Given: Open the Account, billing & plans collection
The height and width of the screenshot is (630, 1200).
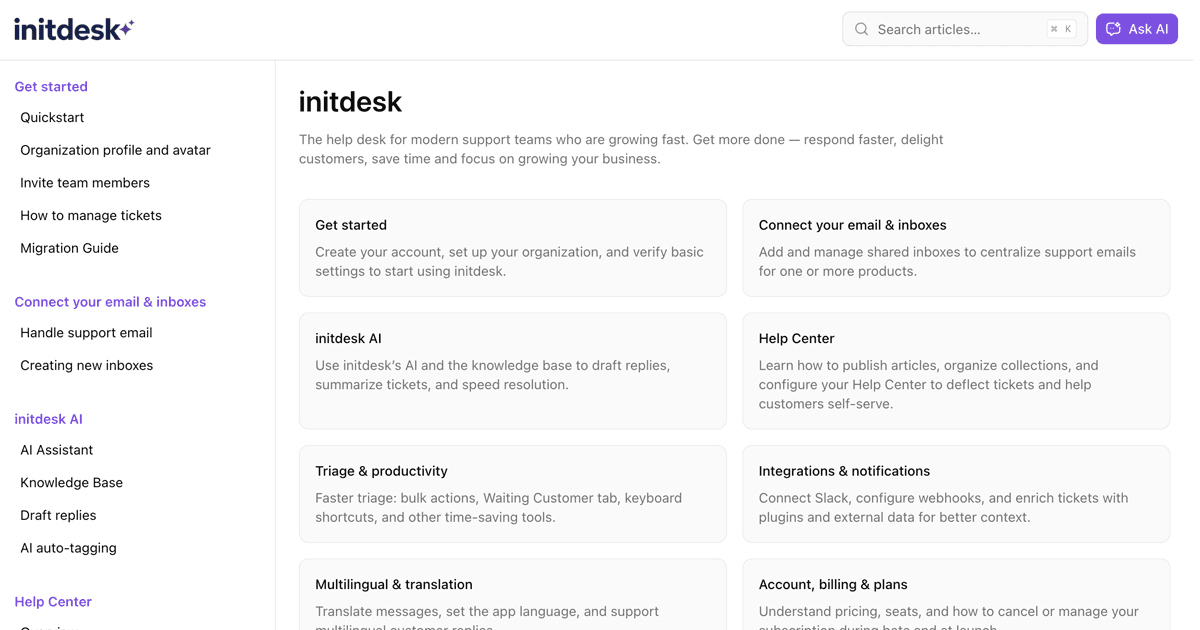Looking at the screenshot, I should coord(956,597).
